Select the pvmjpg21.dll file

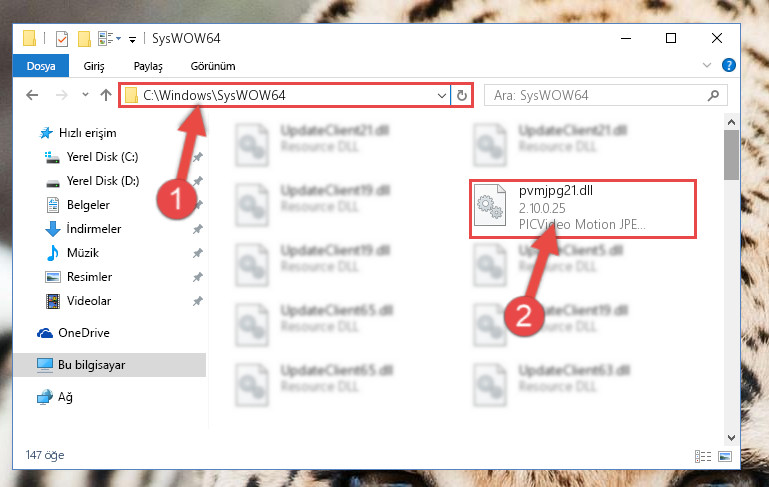pyautogui.click(x=583, y=209)
